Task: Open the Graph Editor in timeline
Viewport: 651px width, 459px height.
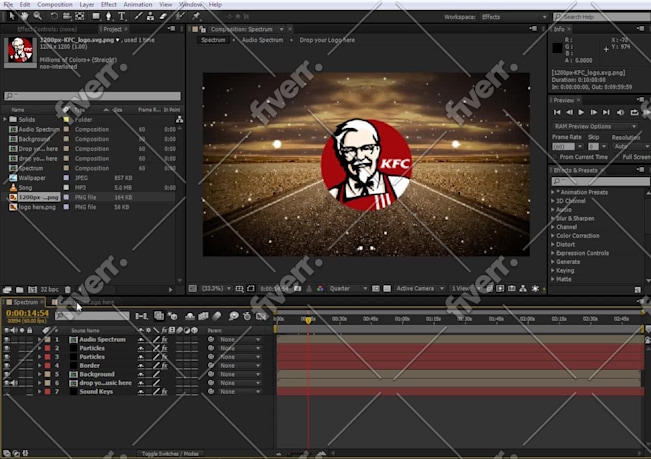Action: tap(261, 316)
